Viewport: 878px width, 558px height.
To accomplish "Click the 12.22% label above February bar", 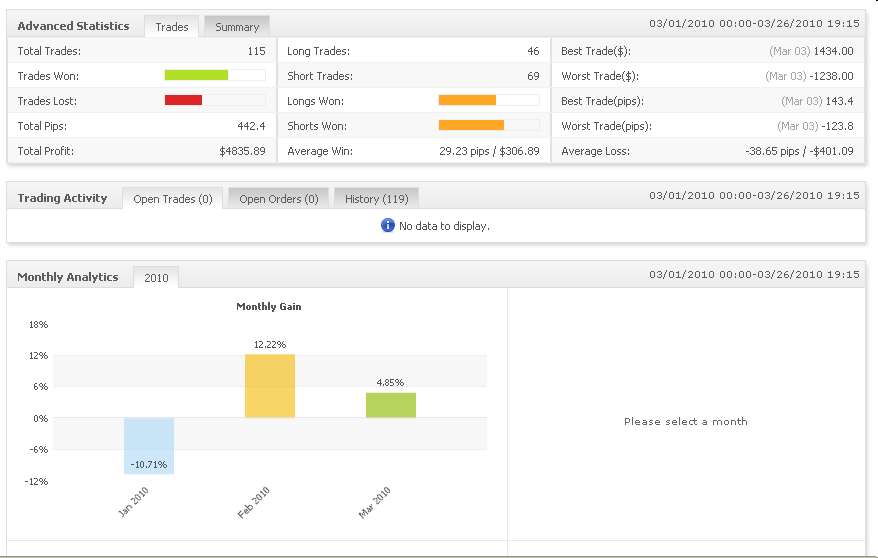I will pyautogui.click(x=270, y=344).
